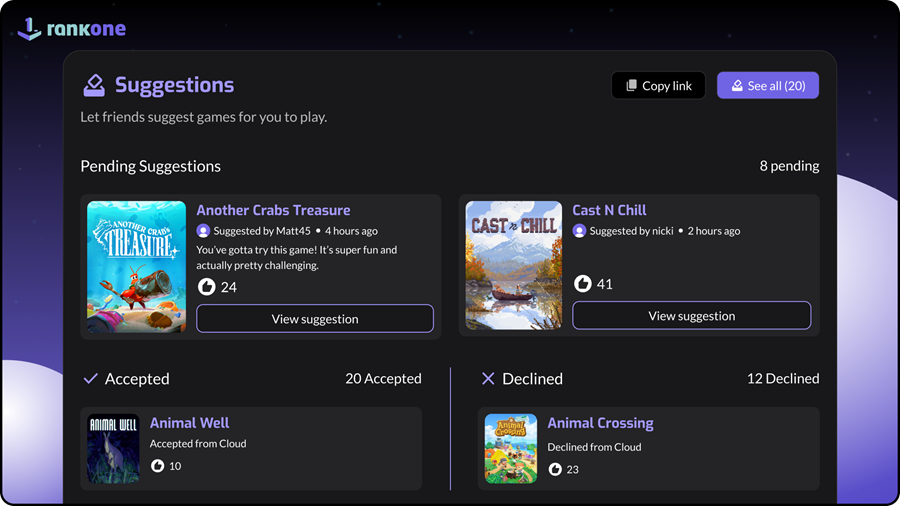Open See all (20) suggestions
Viewport: 900px width, 506px height.
click(767, 86)
